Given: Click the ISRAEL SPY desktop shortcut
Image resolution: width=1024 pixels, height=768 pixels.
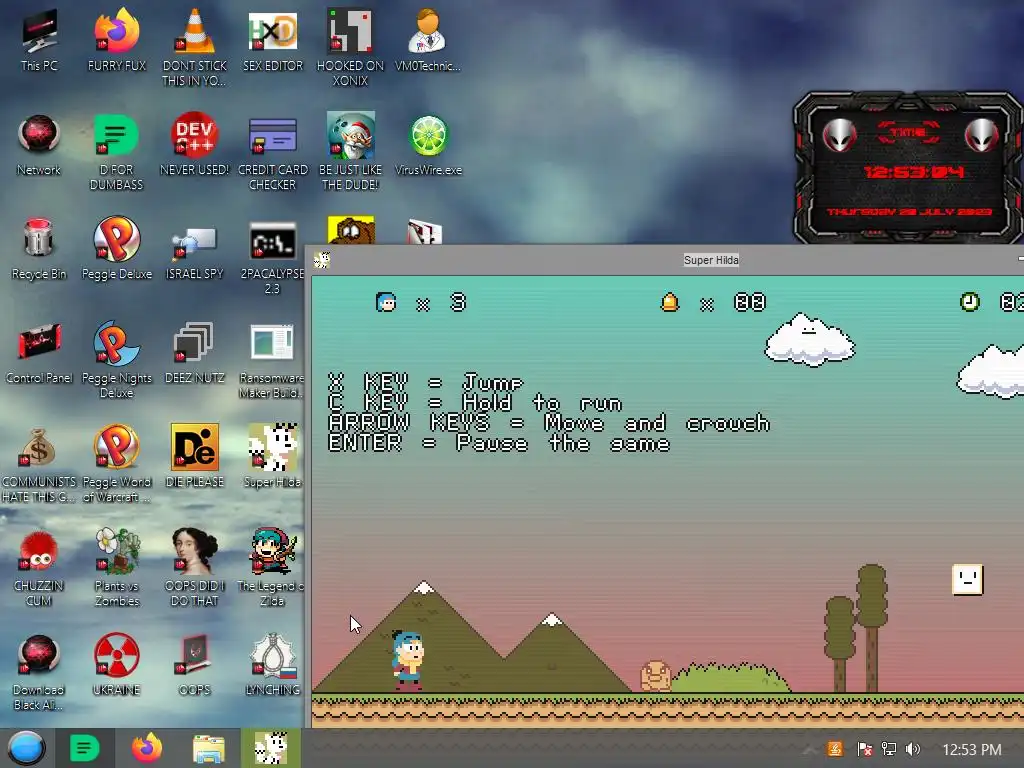Looking at the screenshot, I should (x=195, y=253).
